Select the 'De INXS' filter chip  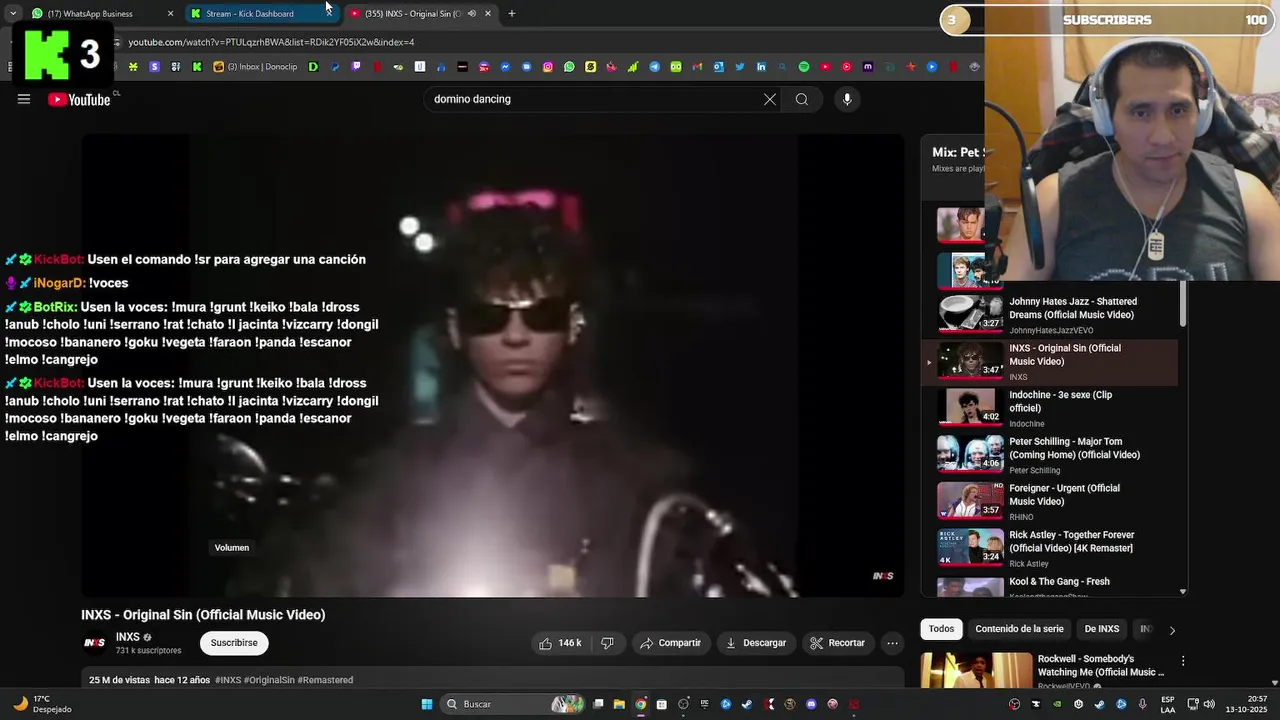pyautogui.click(x=1102, y=629)
